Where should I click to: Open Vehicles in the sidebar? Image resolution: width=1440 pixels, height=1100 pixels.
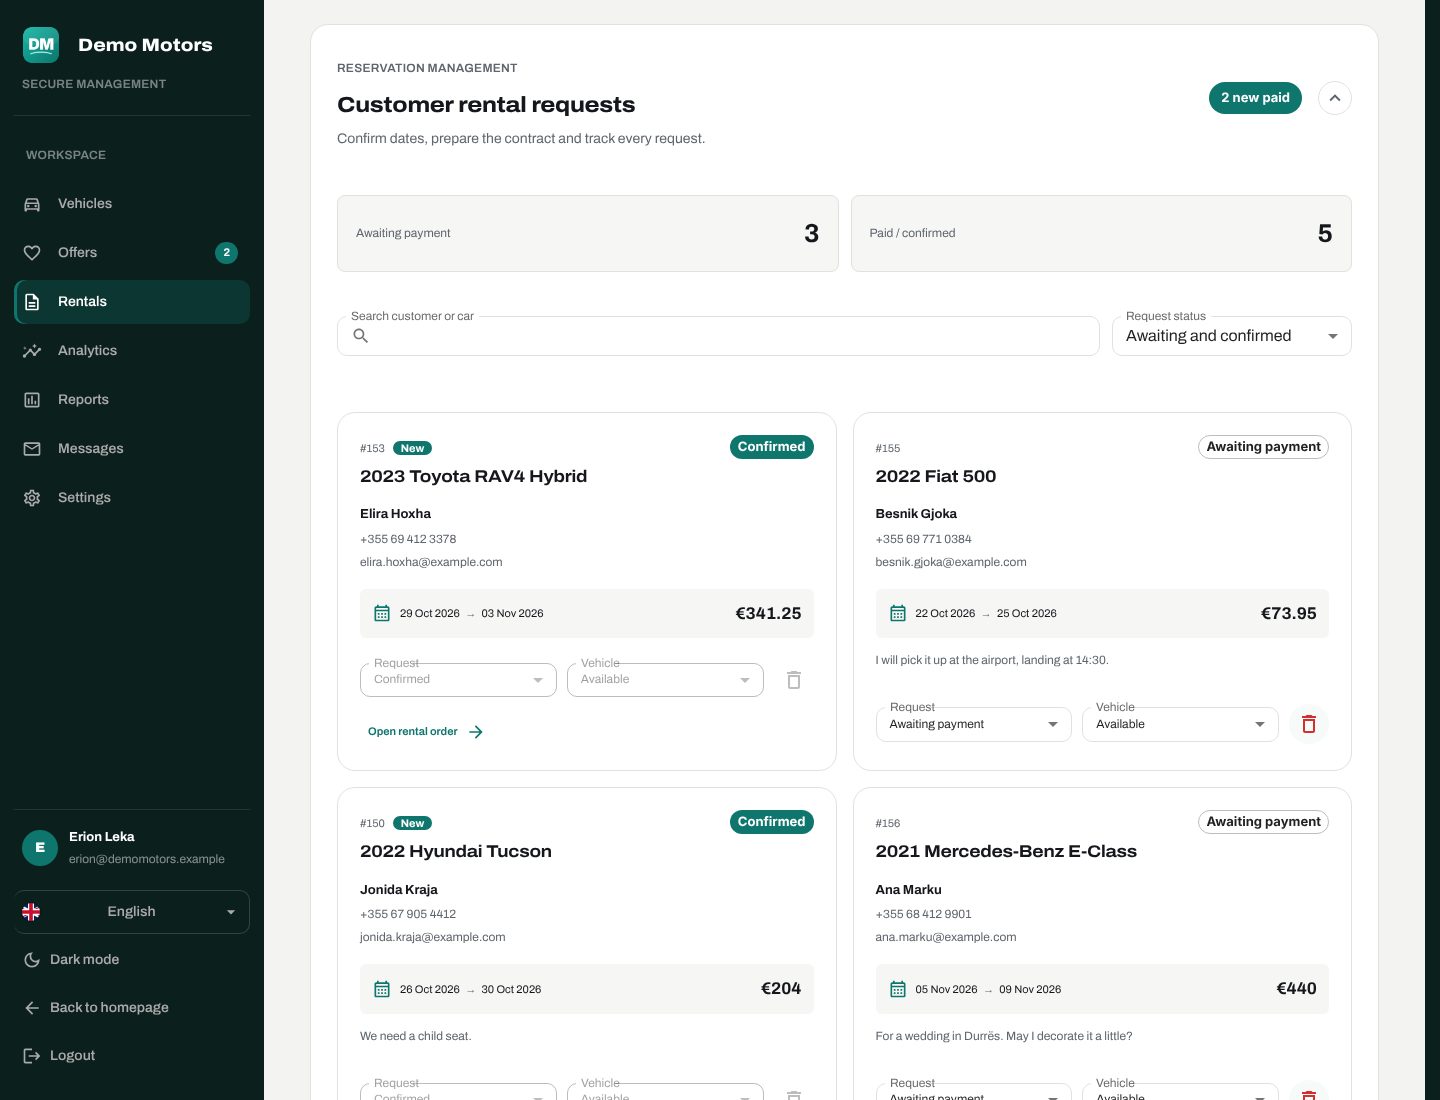[132, 204]
